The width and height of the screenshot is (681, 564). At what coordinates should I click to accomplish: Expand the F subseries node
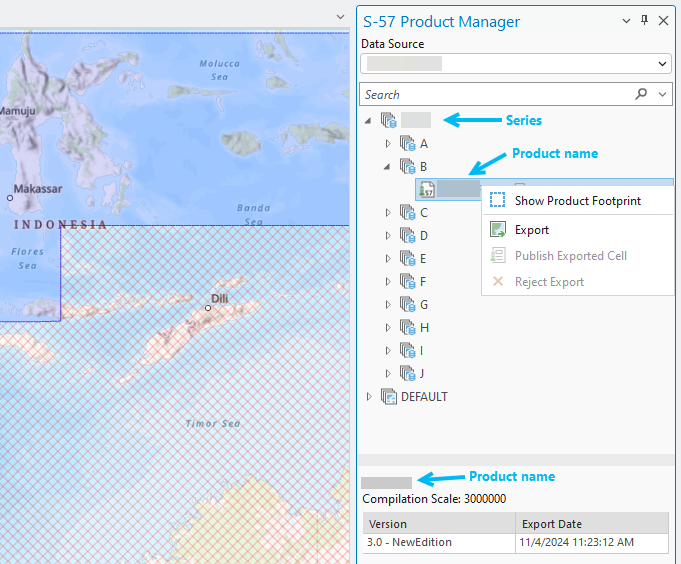pyautogui.click(x=388, y=282)
